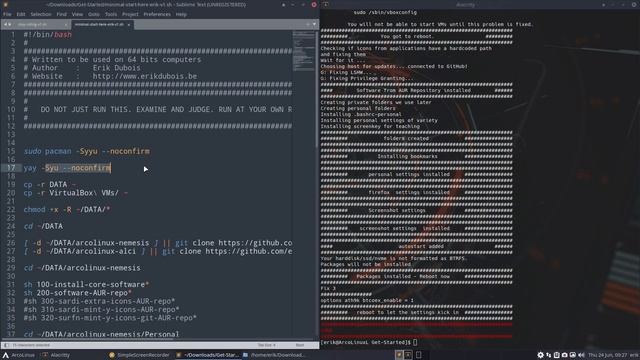Open the Tools menu
Viewport: 640px width, 360px height.
111,14
